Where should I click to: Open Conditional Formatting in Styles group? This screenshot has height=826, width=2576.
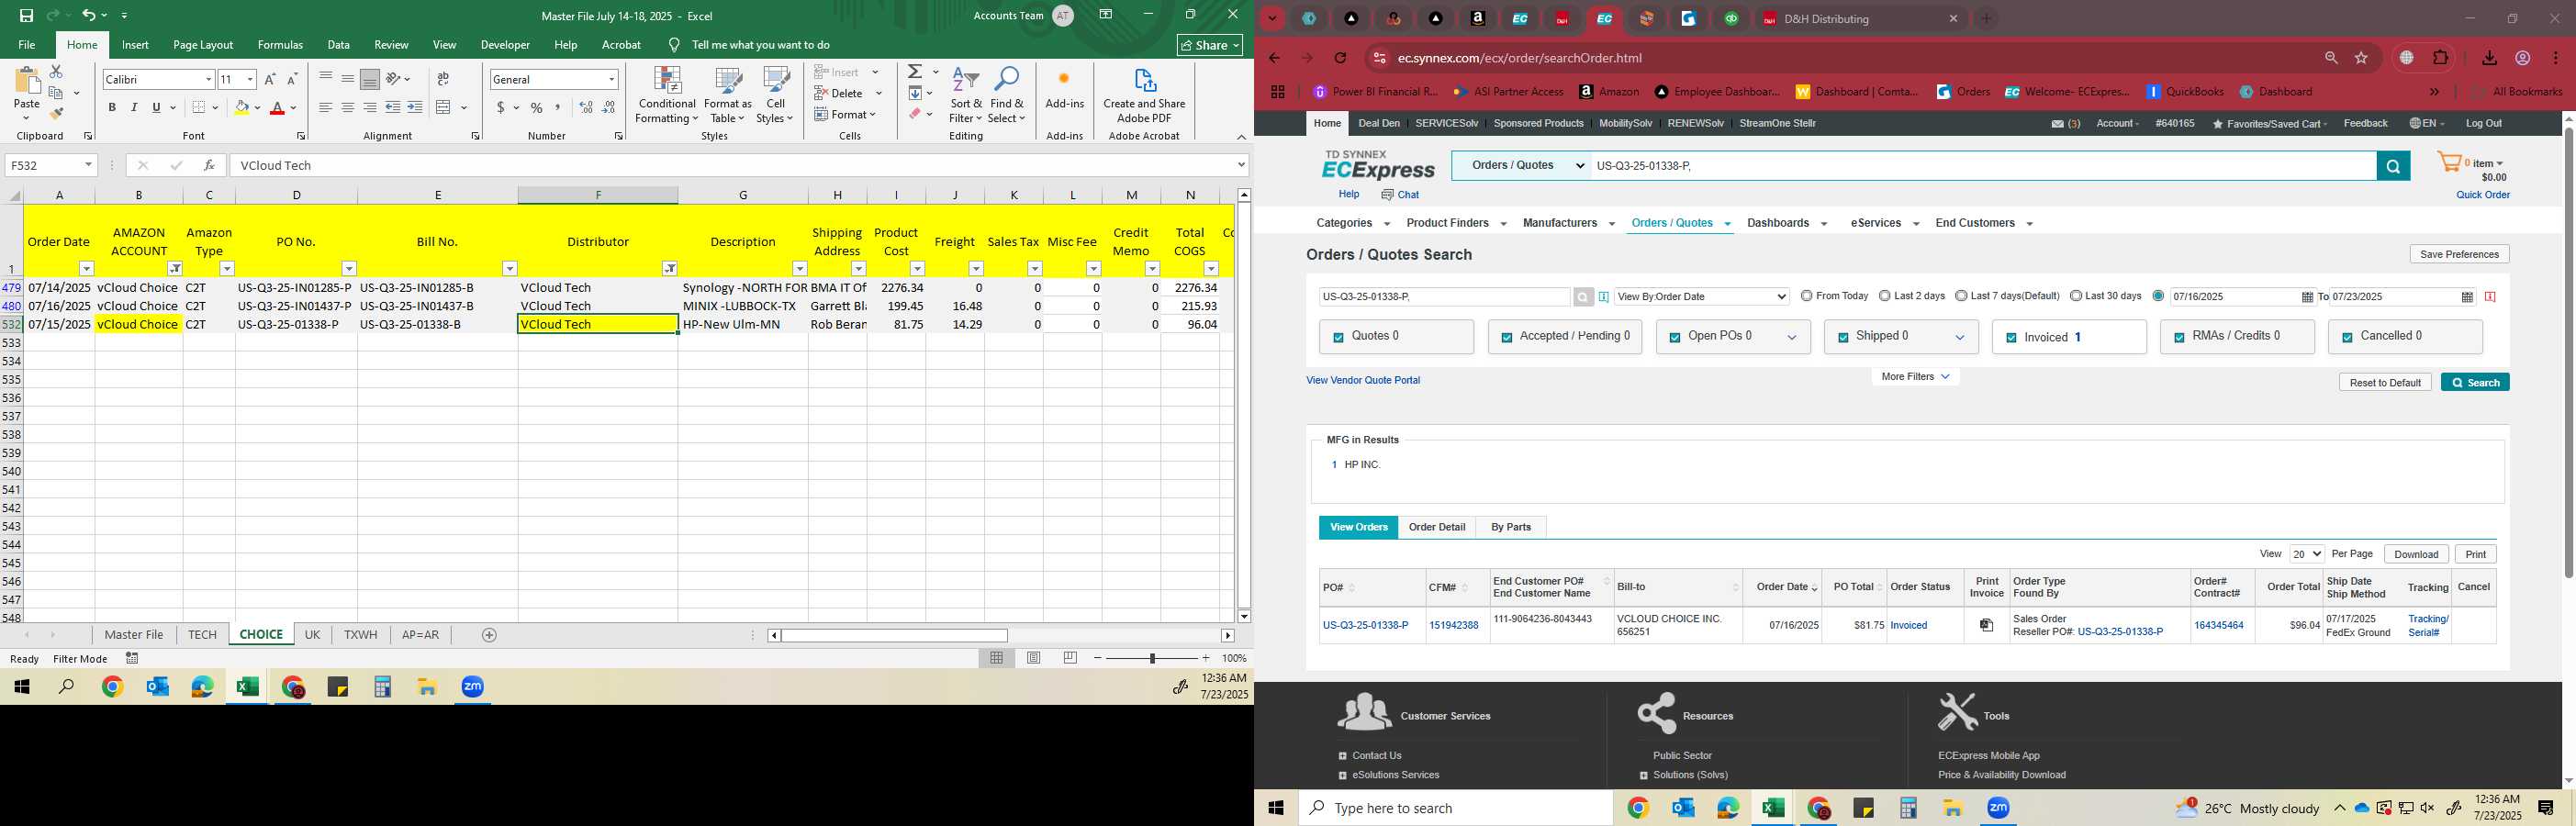point(667,95)
